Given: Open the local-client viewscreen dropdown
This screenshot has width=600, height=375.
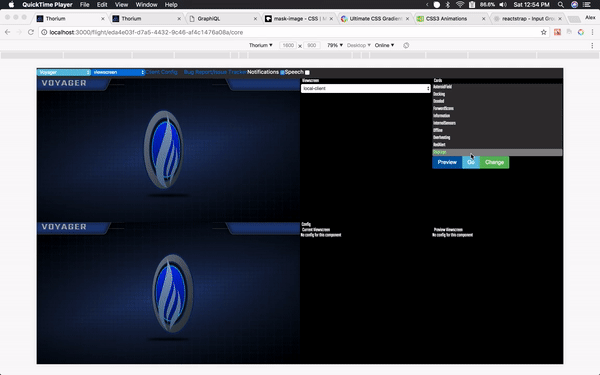Looking at the screenshot, I should pyautogui.click(x=365, y=88).
